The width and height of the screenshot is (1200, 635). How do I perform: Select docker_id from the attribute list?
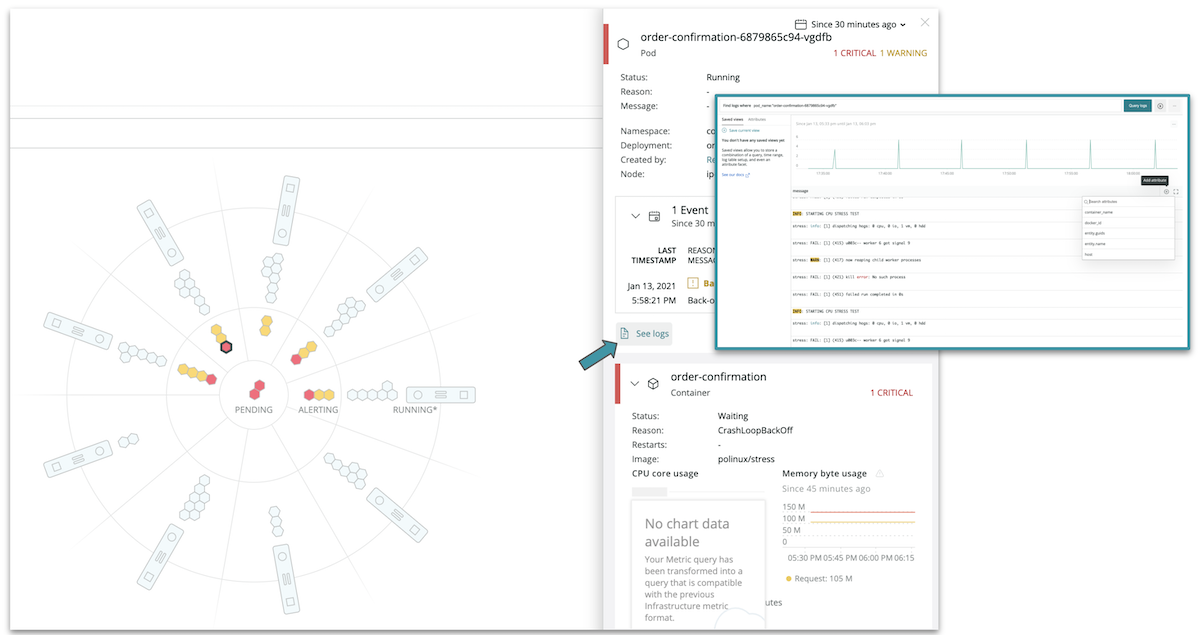(1128, 223)
